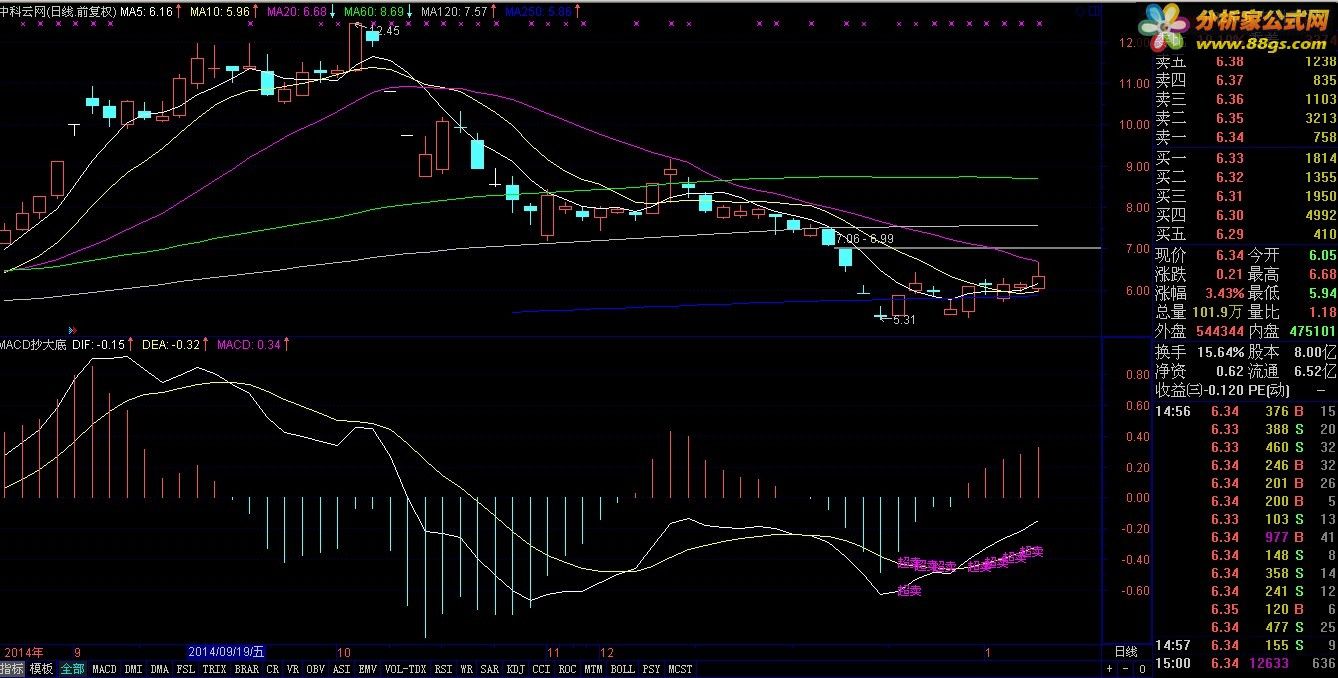Select the SAR indicator
Viewport: 1338px width, 678px height.
pyautogui.click(x=490, y=669)
